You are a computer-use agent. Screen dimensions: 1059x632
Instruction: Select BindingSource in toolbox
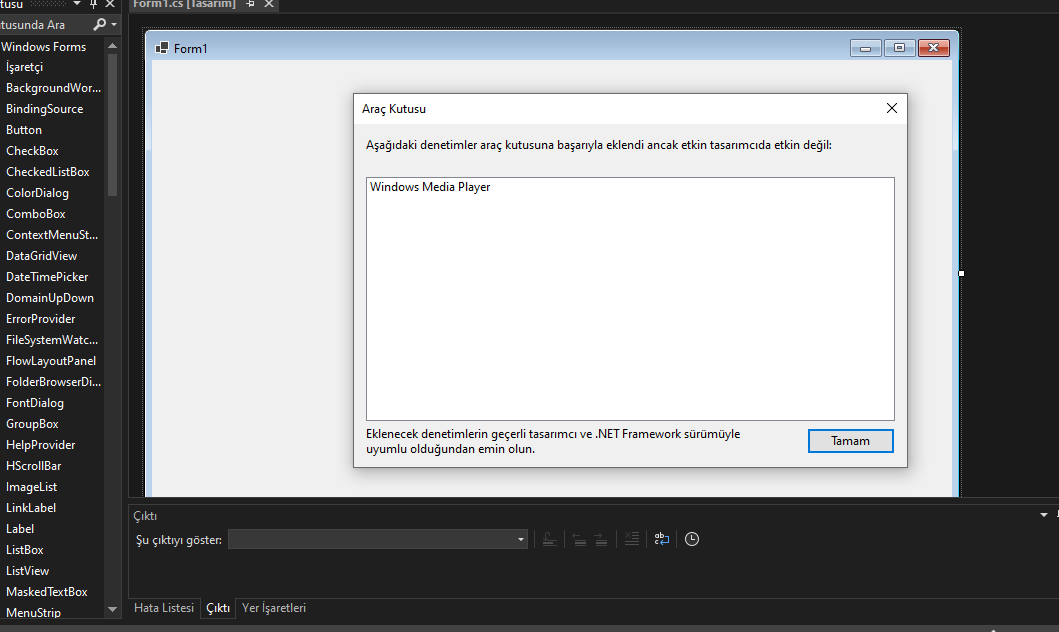click(x=45, y=109)
